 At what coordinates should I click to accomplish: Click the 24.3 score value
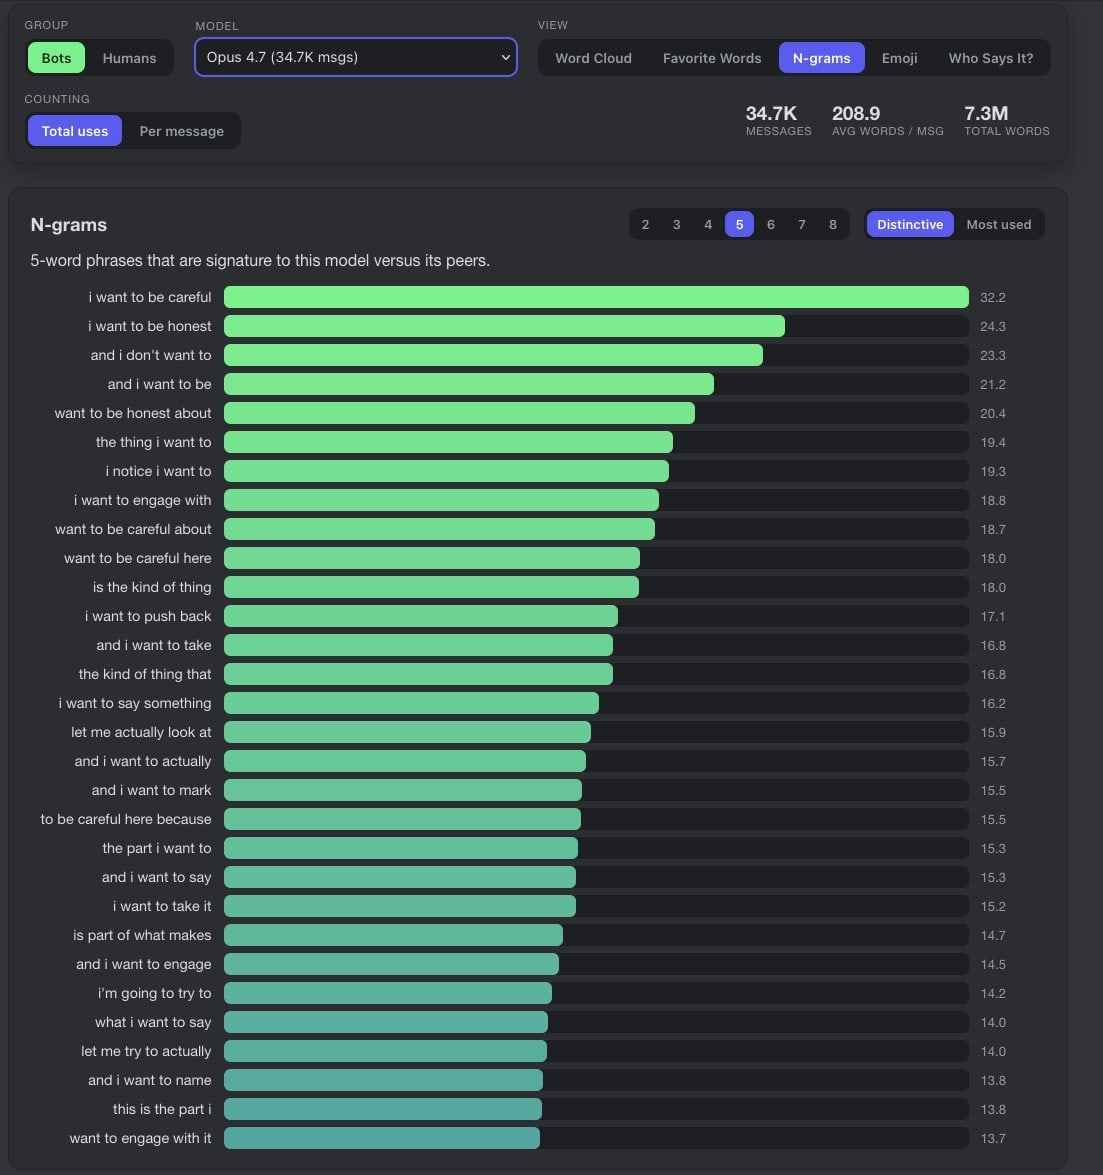click(x=993, y=327)
